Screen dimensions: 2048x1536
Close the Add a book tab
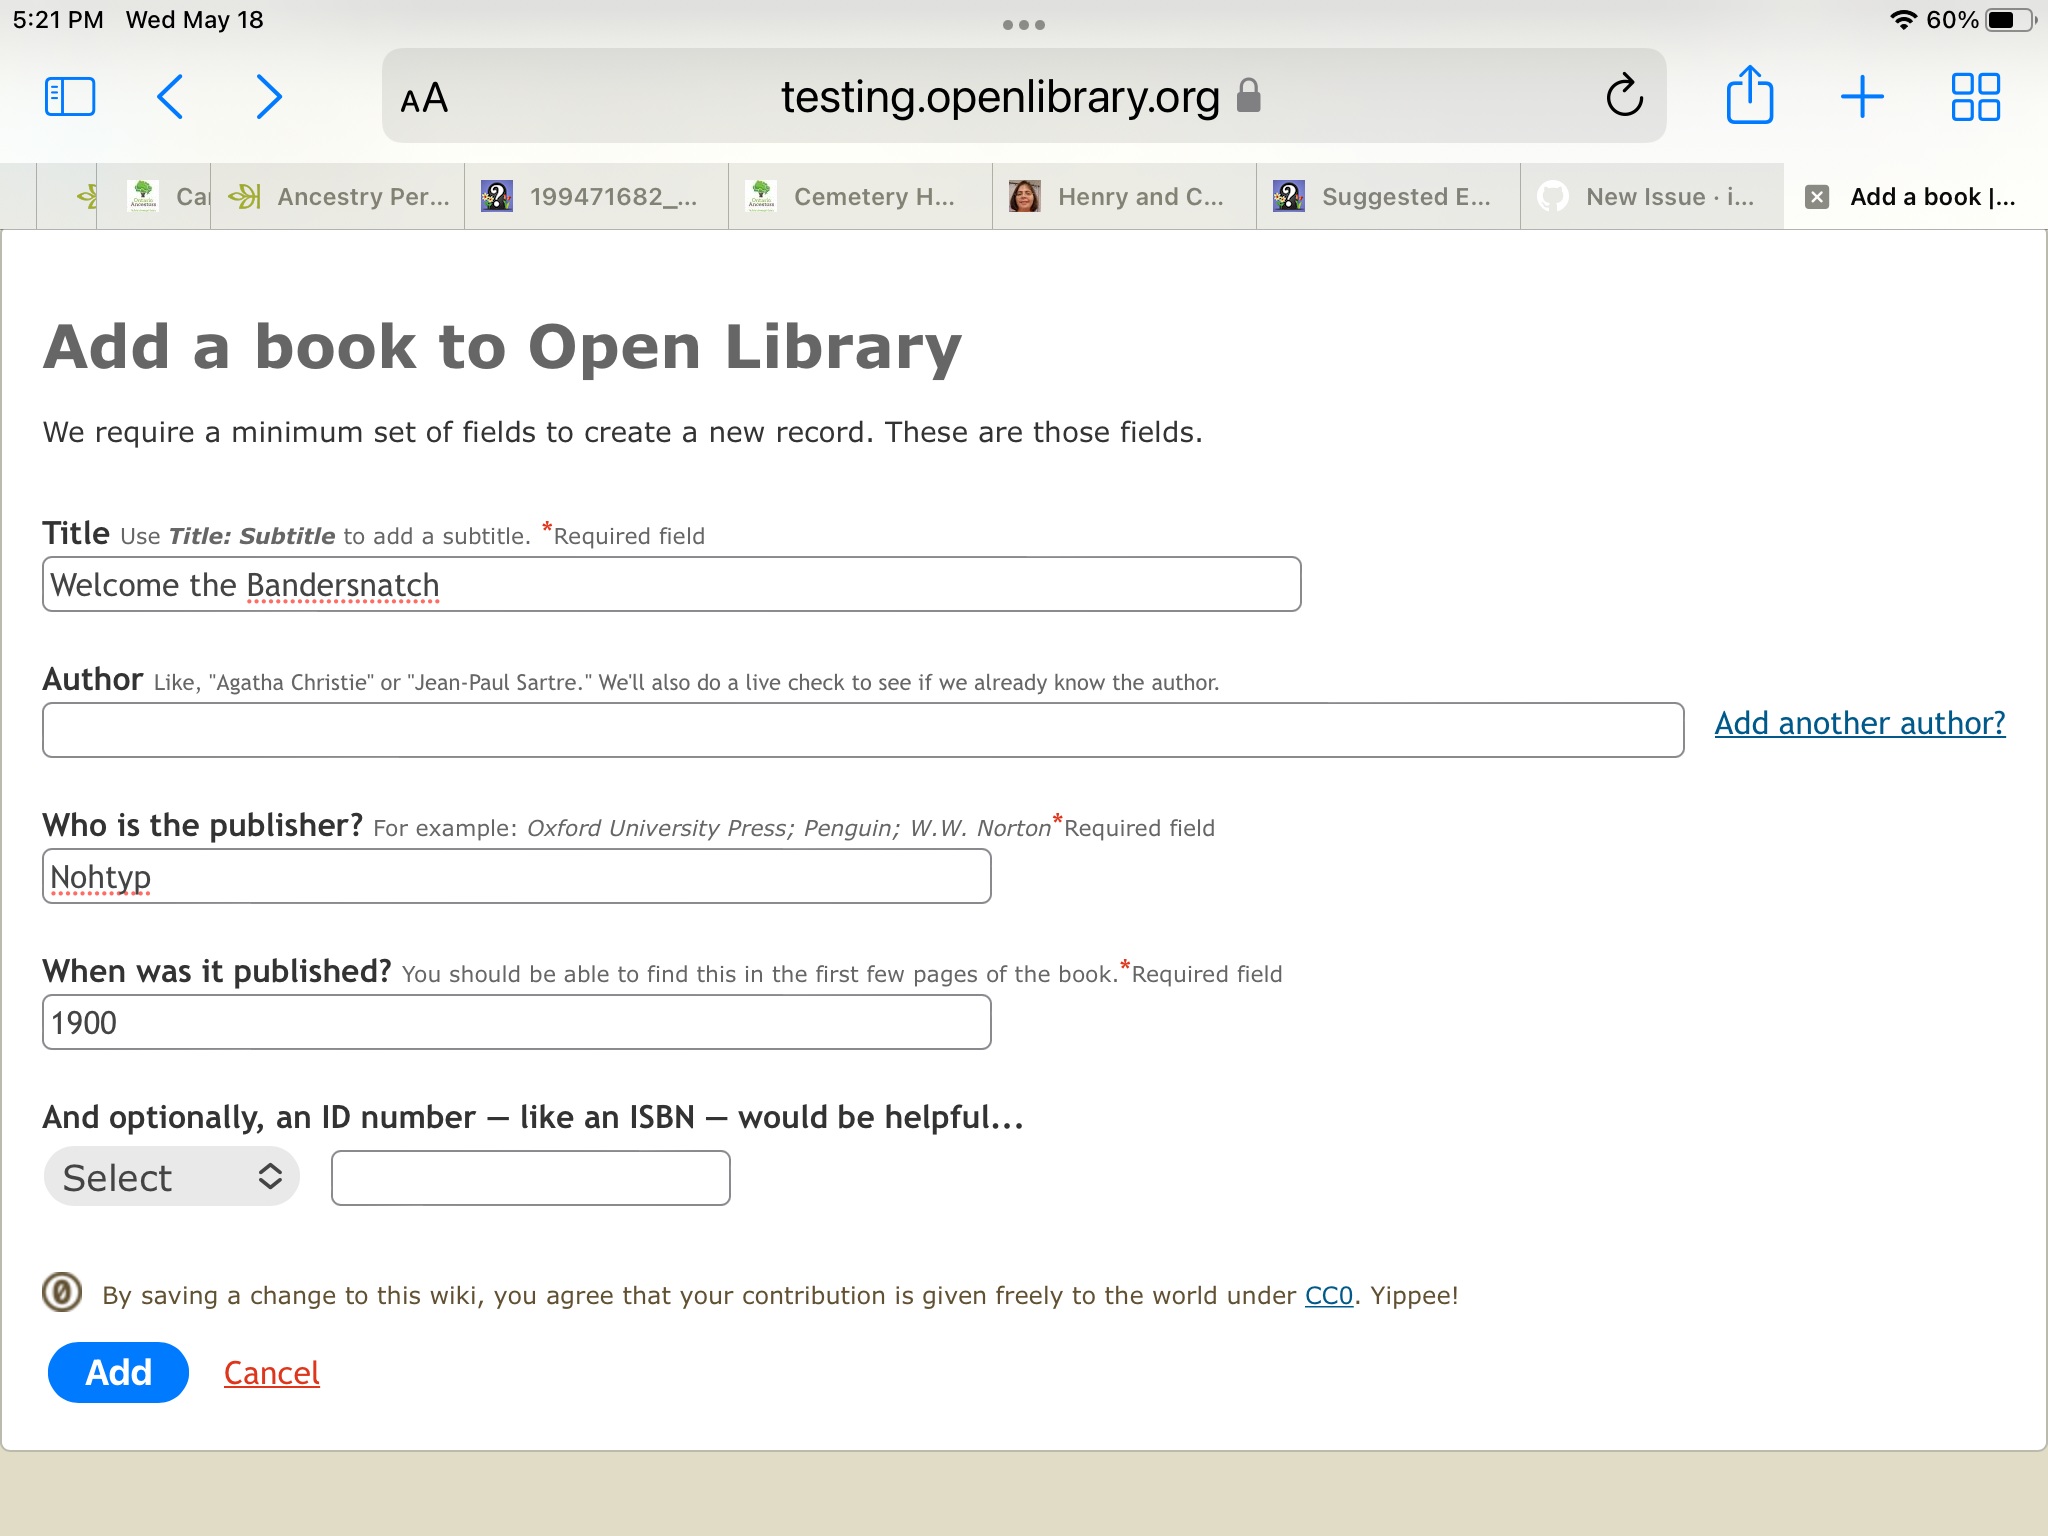point(1817,197)
